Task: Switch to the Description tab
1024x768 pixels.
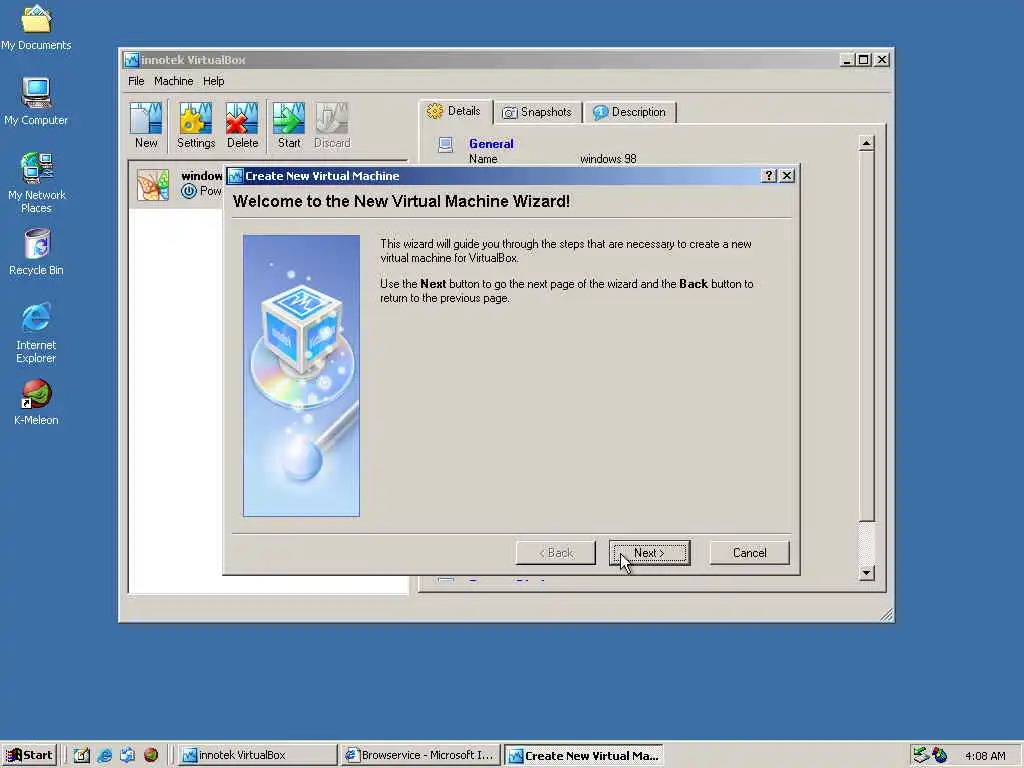Action: pos(630,112)
